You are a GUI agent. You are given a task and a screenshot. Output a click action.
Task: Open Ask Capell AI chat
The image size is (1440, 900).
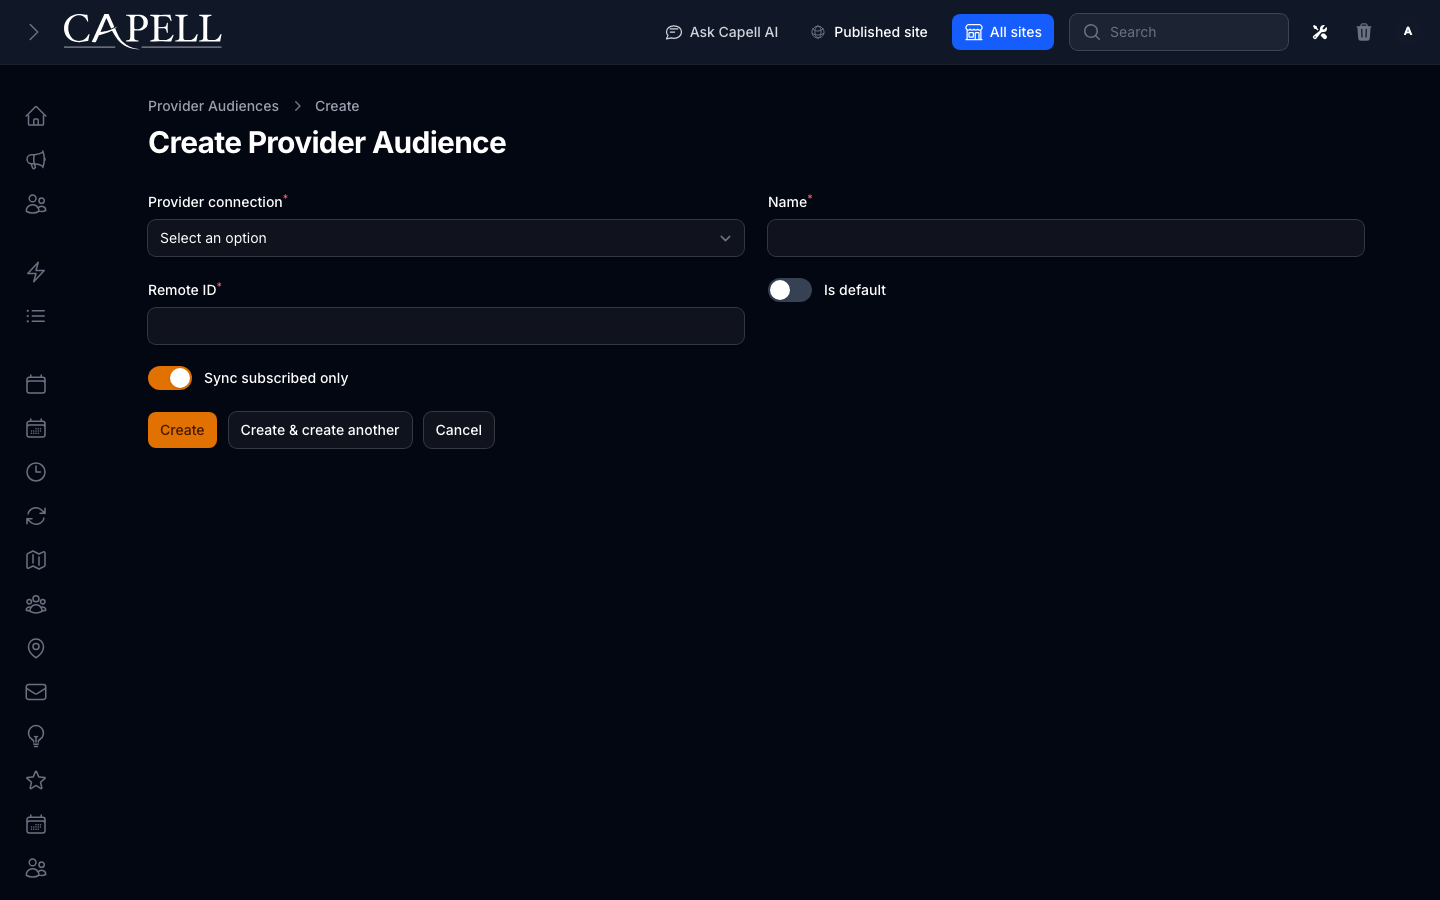point(721,32)
